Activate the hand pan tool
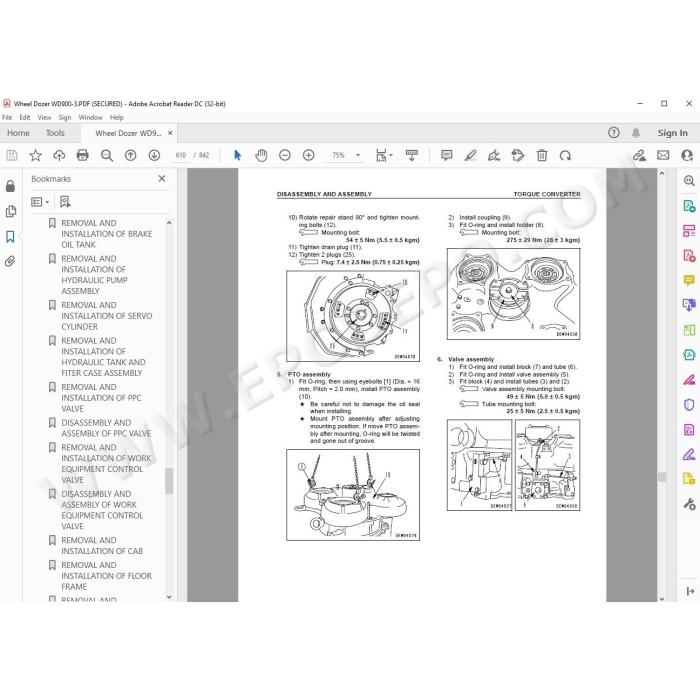This screenshot has height=700, width=700. (261, 155)
